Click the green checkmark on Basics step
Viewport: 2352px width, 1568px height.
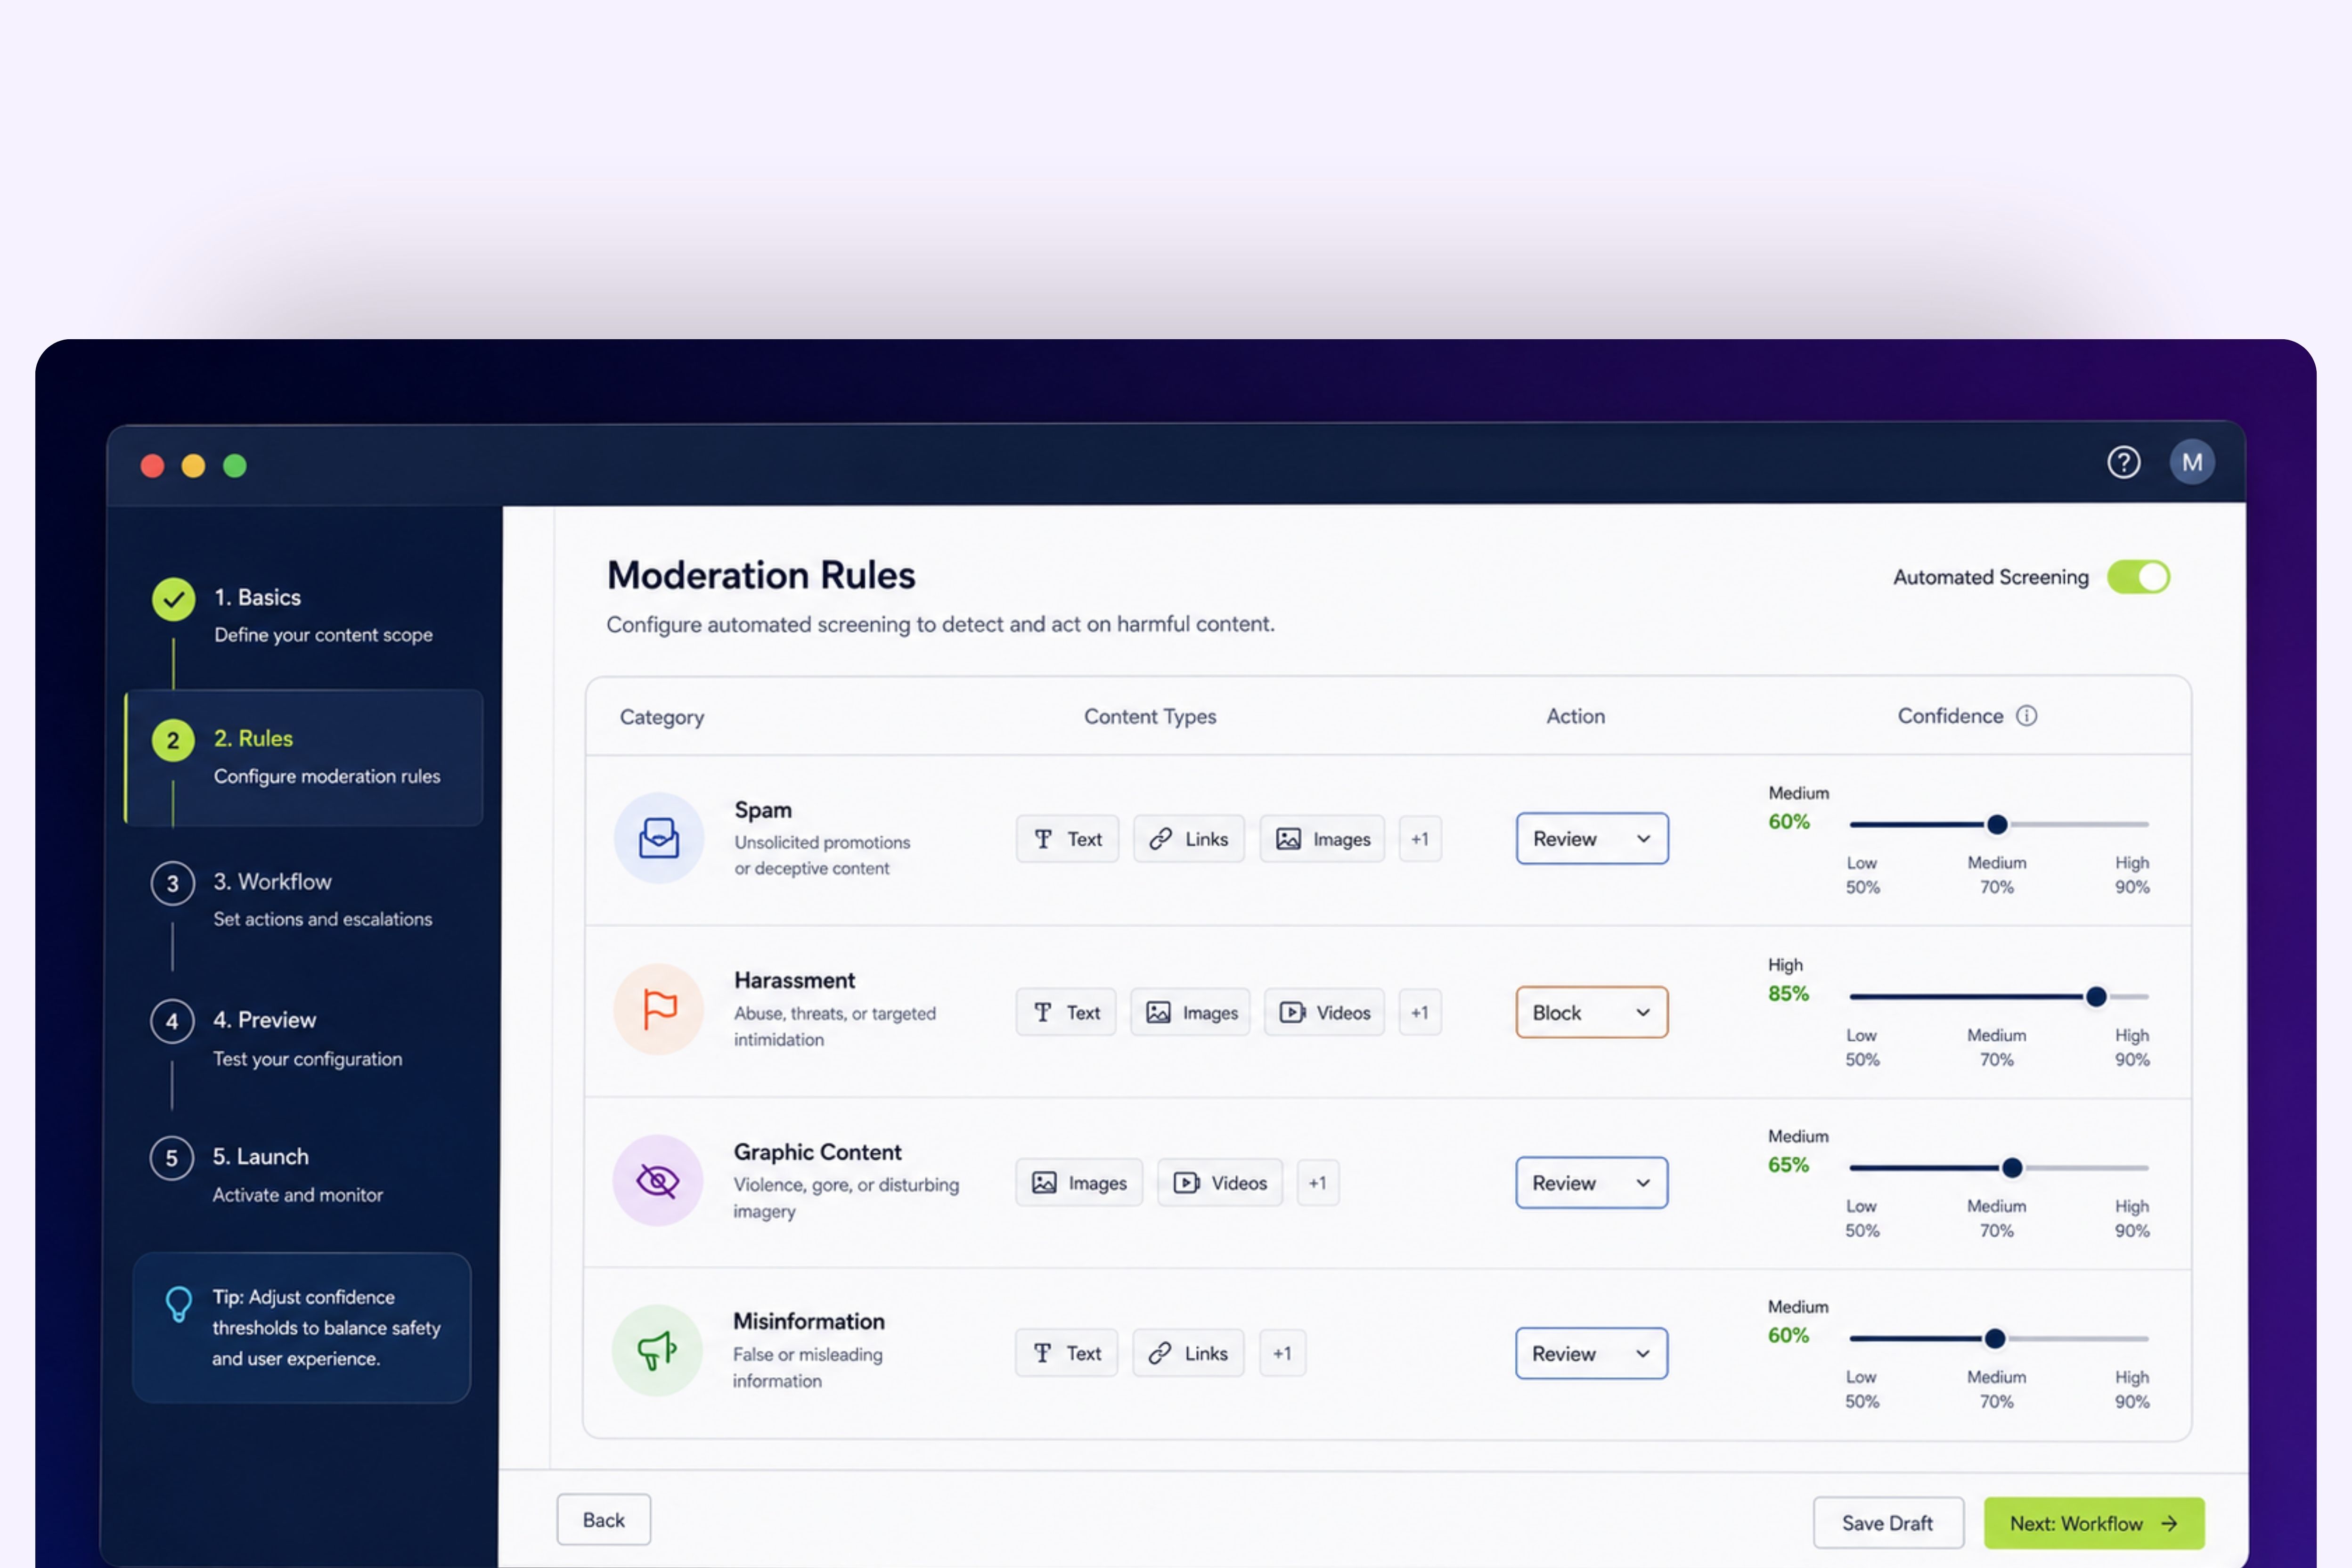(x=173, y=599)
